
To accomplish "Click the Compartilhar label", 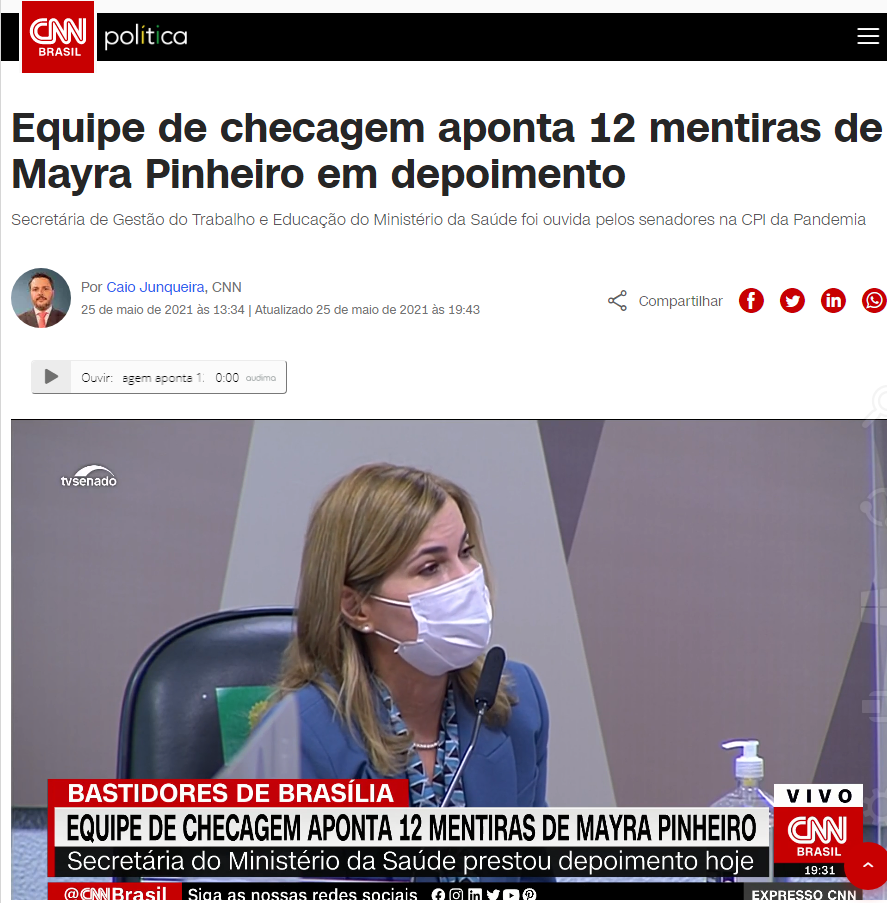I will pyautogui.click(x=680, y=301).
